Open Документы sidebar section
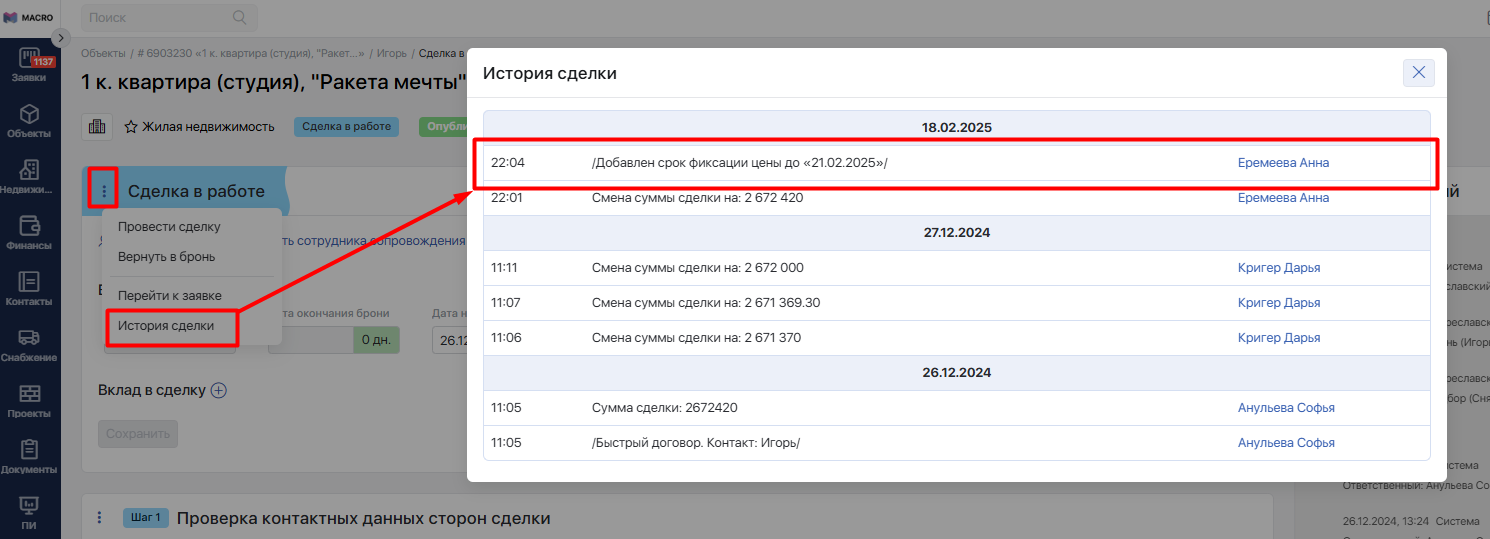 [29, 456]
